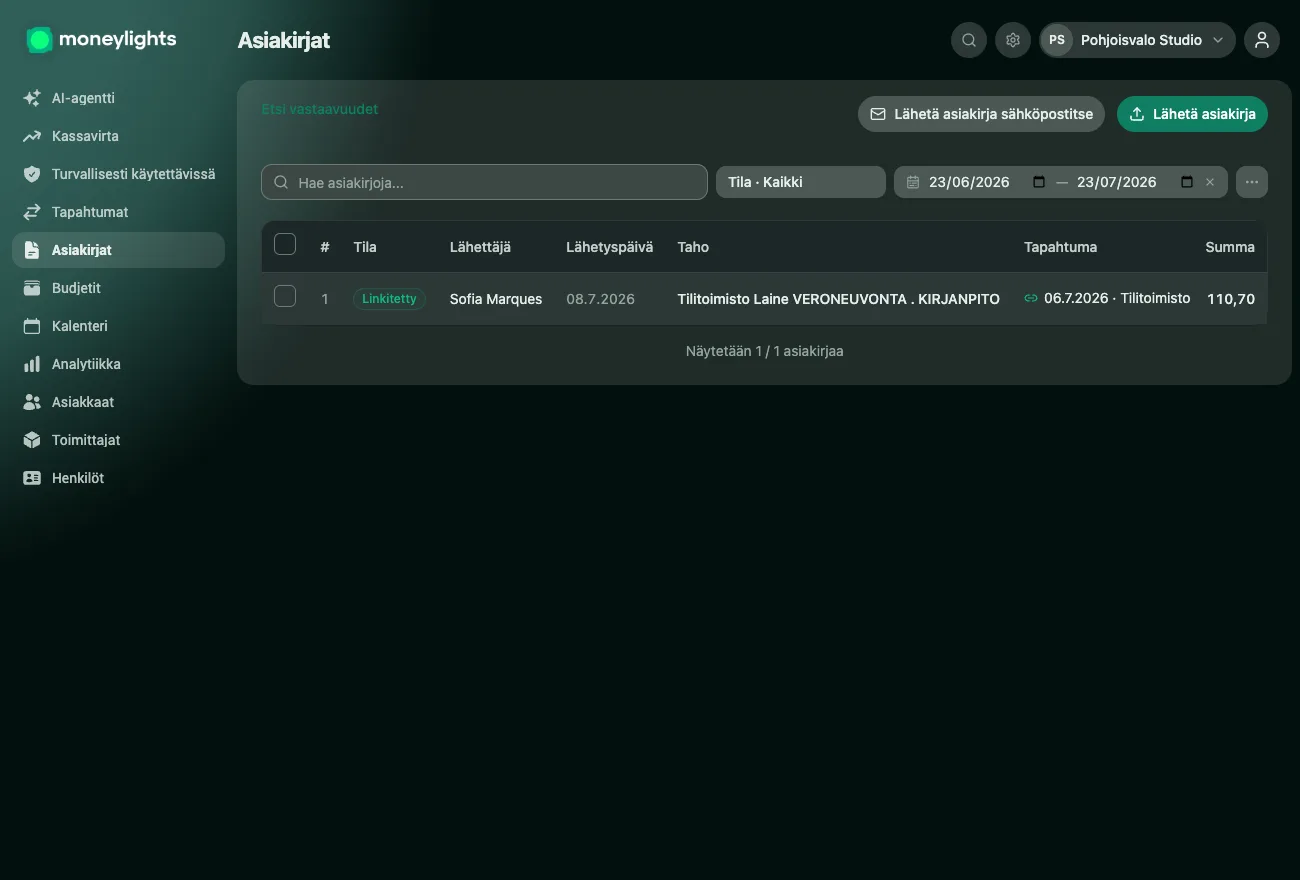Click Analytiikka bar chart icon
Screen dimensions: 1300x880
click(32, 364)
